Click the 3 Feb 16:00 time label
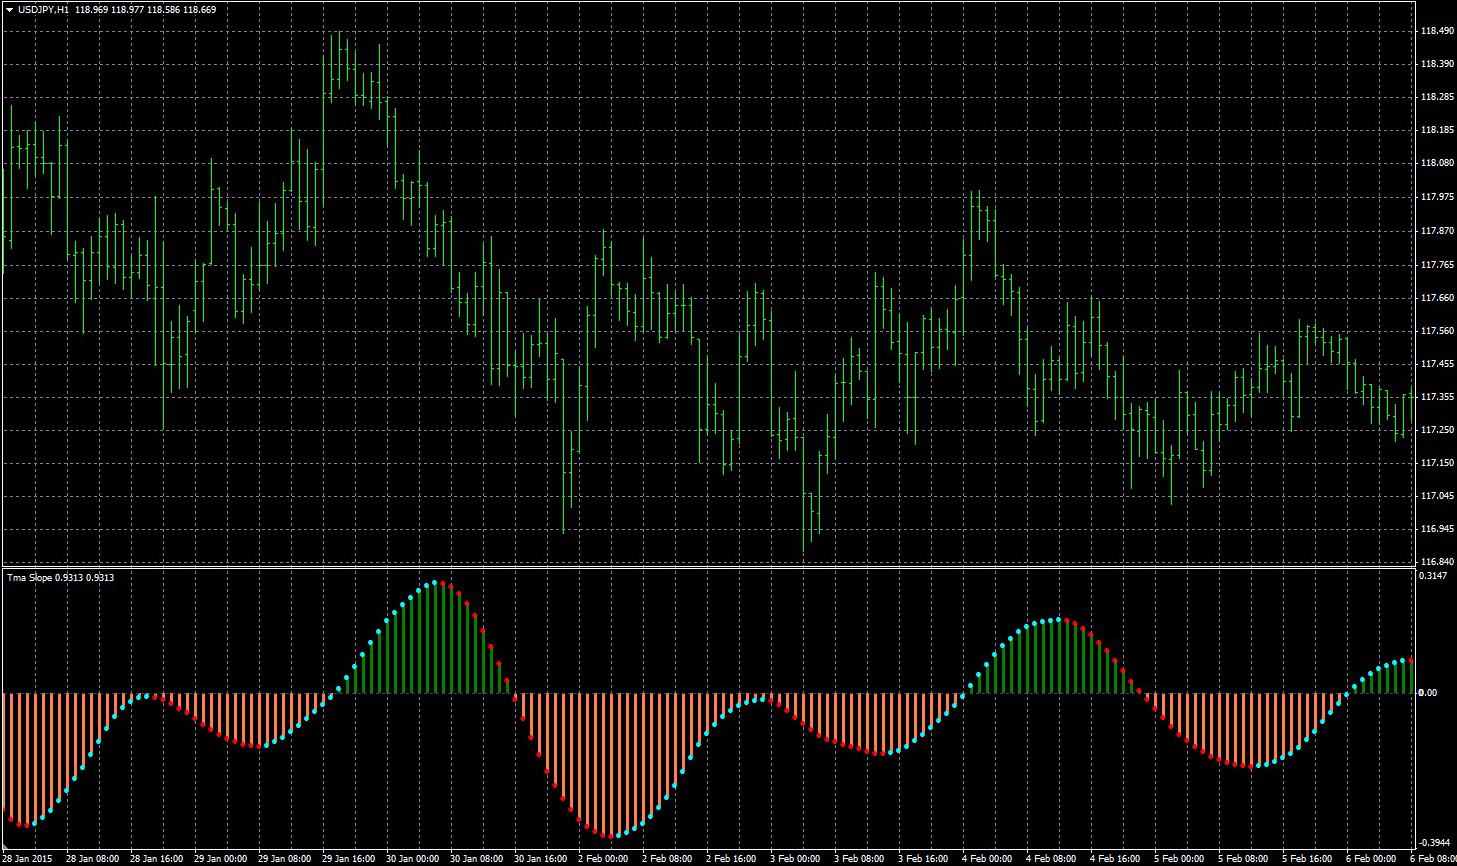The height and width of the screenshot is (866, 1457). (924, 858)
